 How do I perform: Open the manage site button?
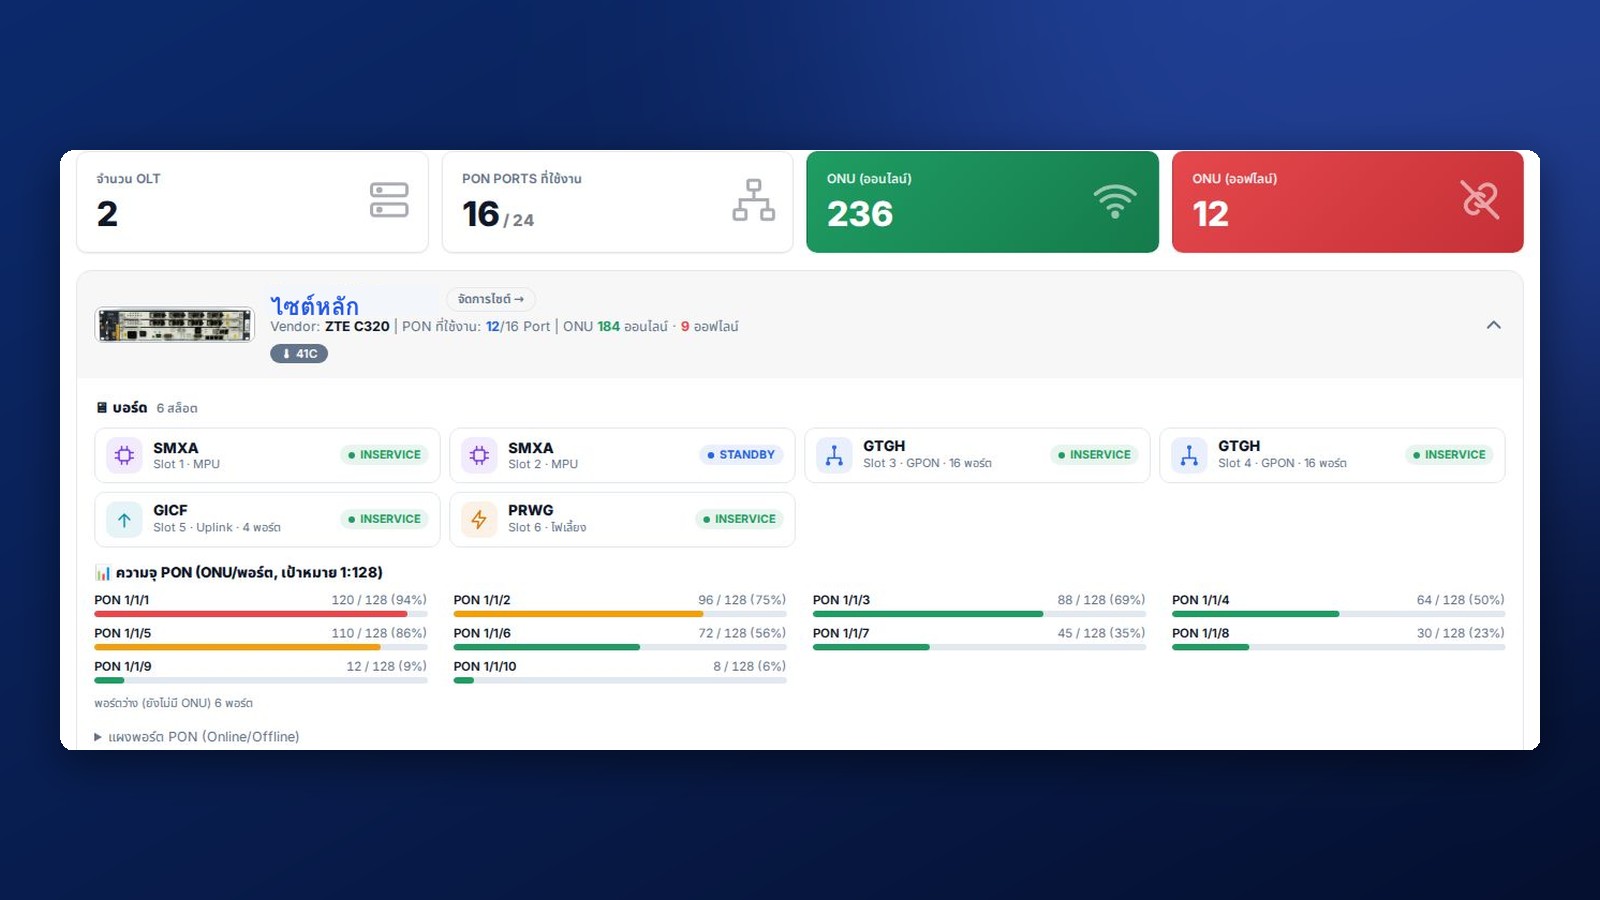[x=491, y=299]
